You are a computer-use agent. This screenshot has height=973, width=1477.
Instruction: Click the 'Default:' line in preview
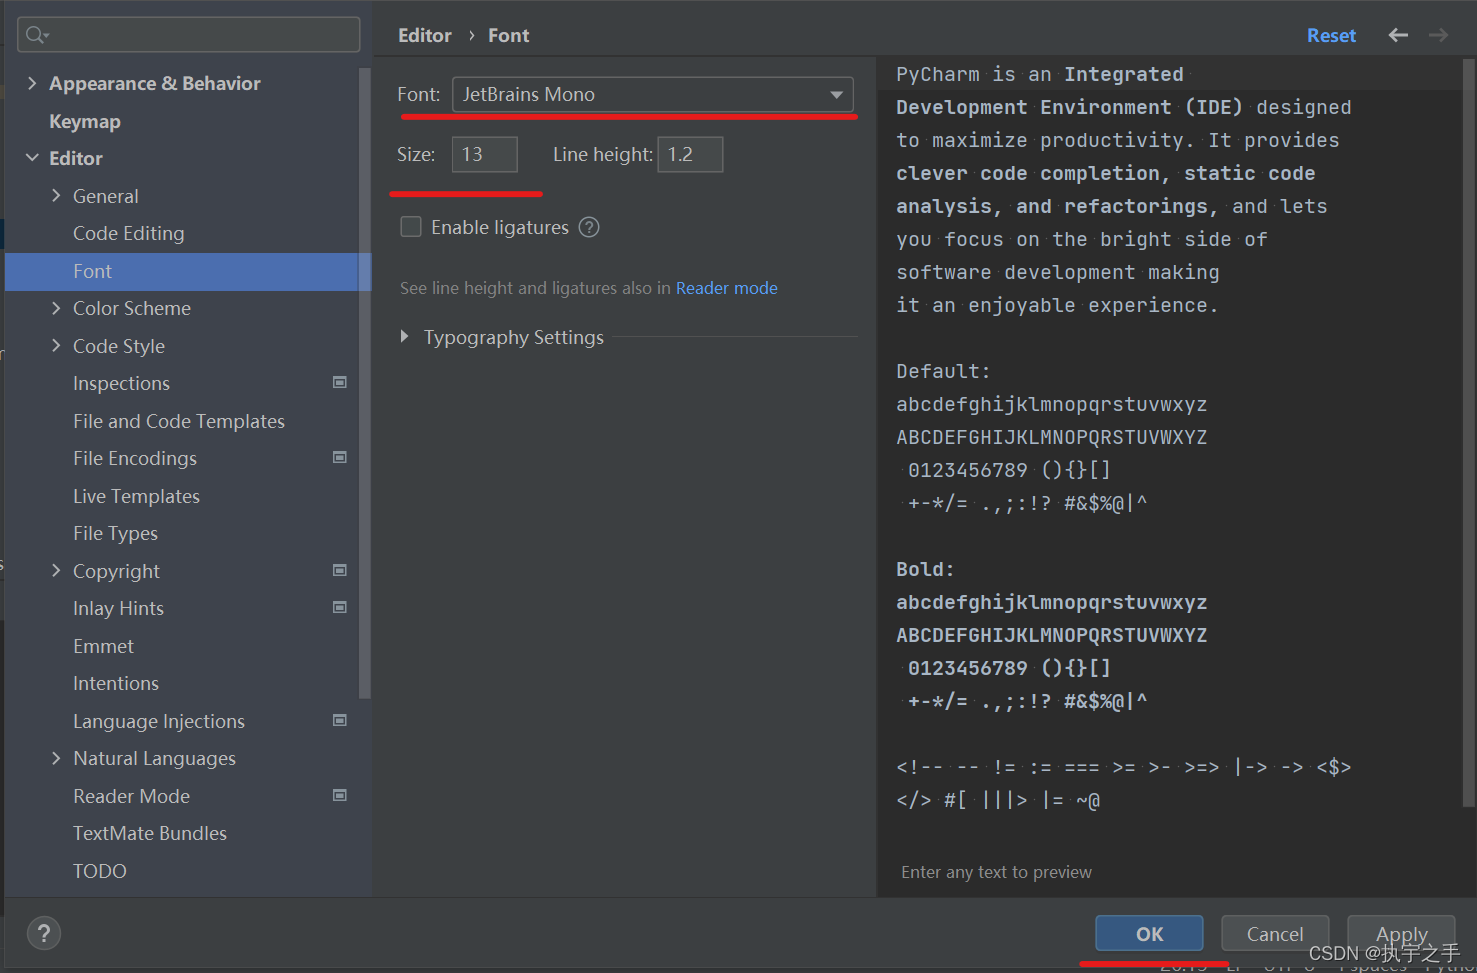943,371
